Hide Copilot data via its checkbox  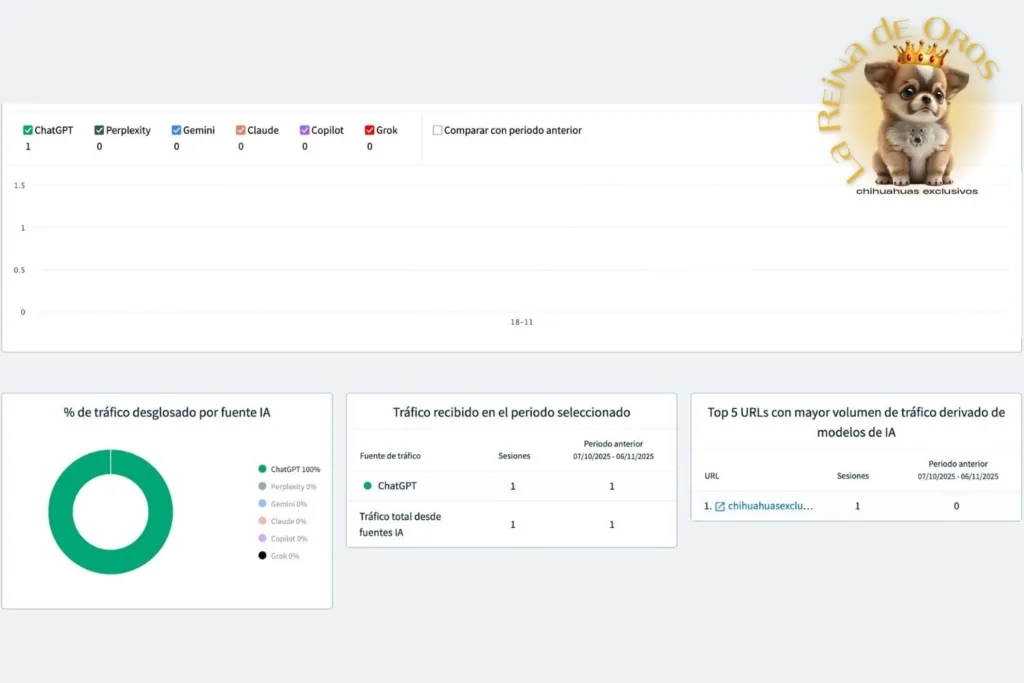click(304, 130)
